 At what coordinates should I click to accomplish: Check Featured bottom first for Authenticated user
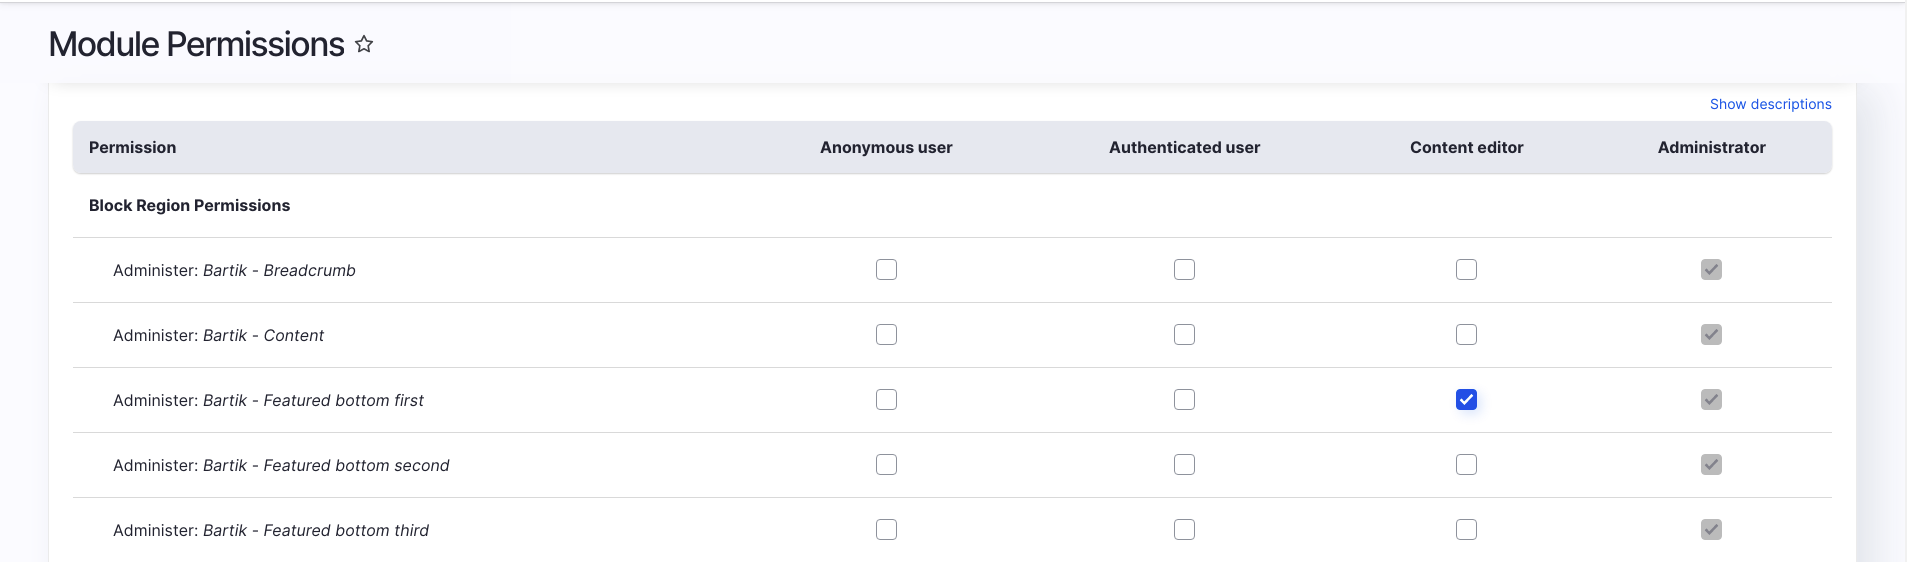[1184, 400]
